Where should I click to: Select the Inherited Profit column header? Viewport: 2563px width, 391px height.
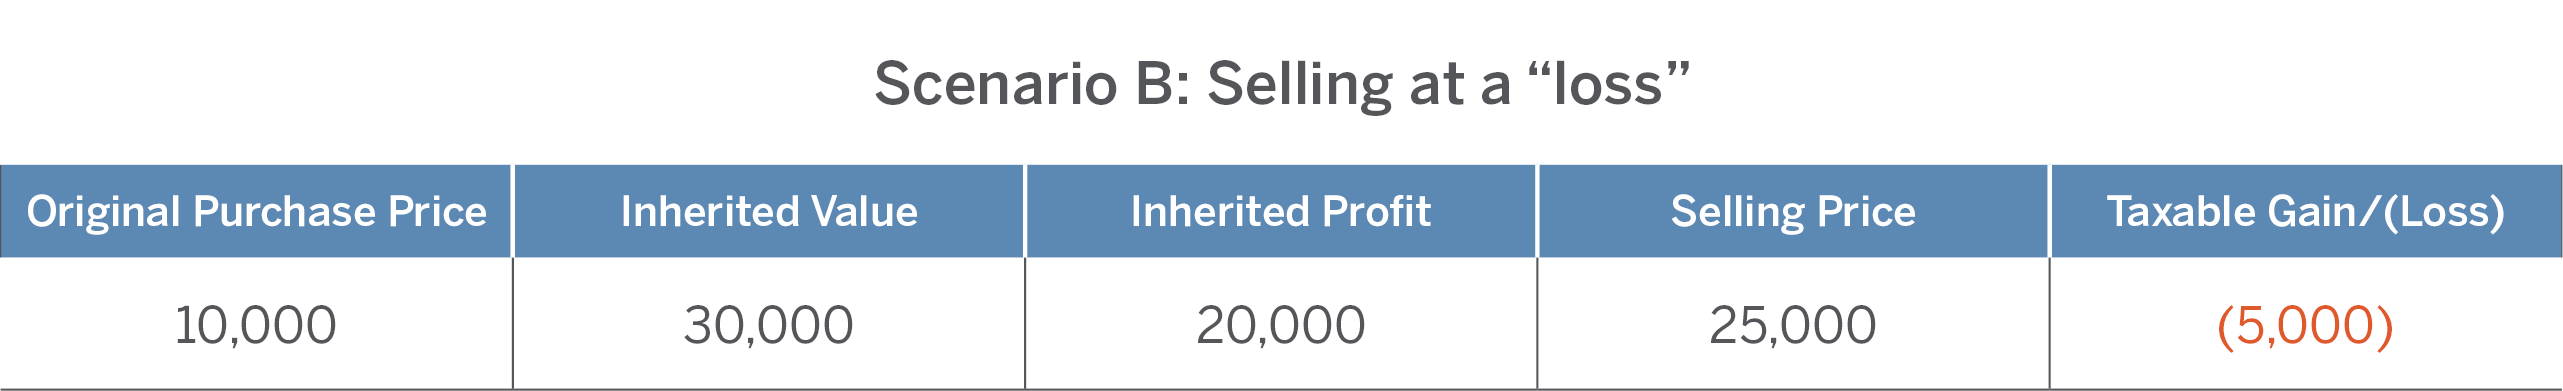[1281, 211]
